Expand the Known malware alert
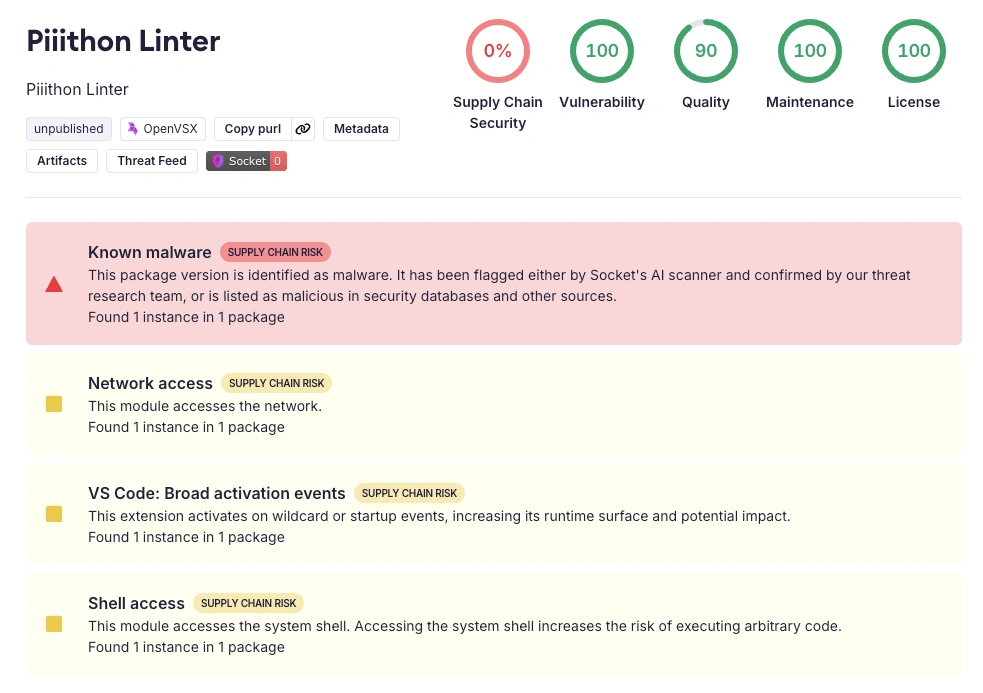 150,252
